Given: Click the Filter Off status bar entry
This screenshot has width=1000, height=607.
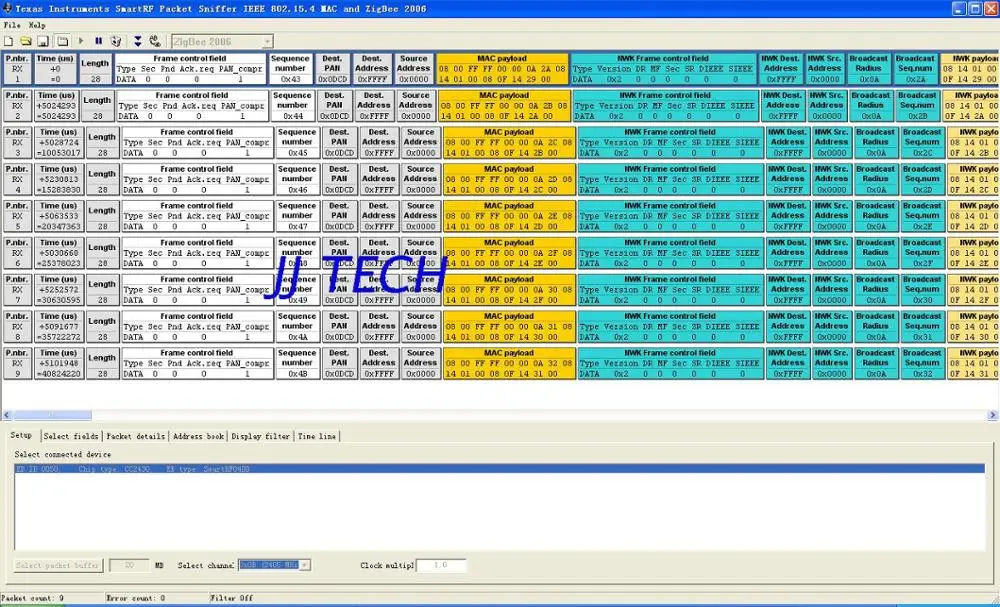Looking at the screenshot, I should tap(232, 598).
